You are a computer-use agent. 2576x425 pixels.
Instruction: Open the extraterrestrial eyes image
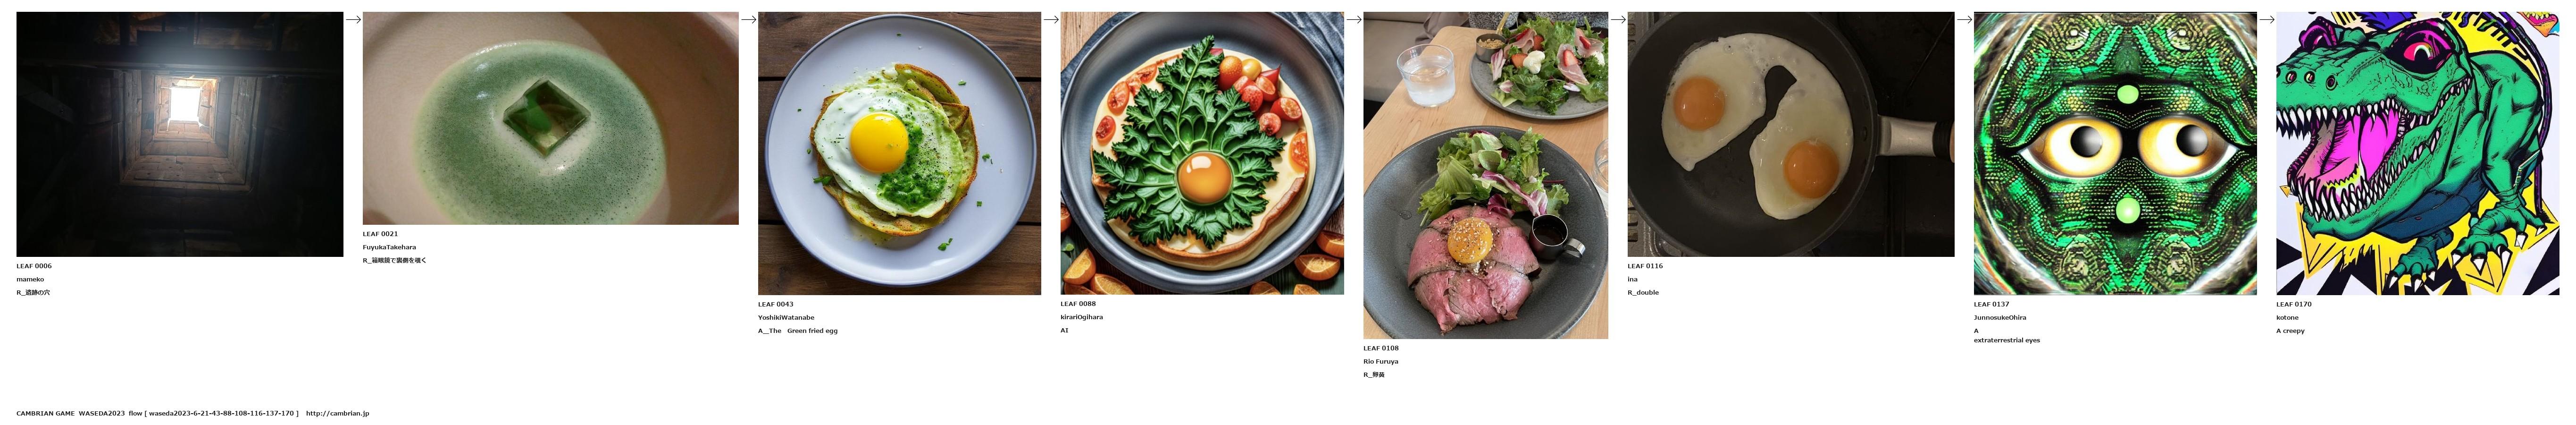2115,153
